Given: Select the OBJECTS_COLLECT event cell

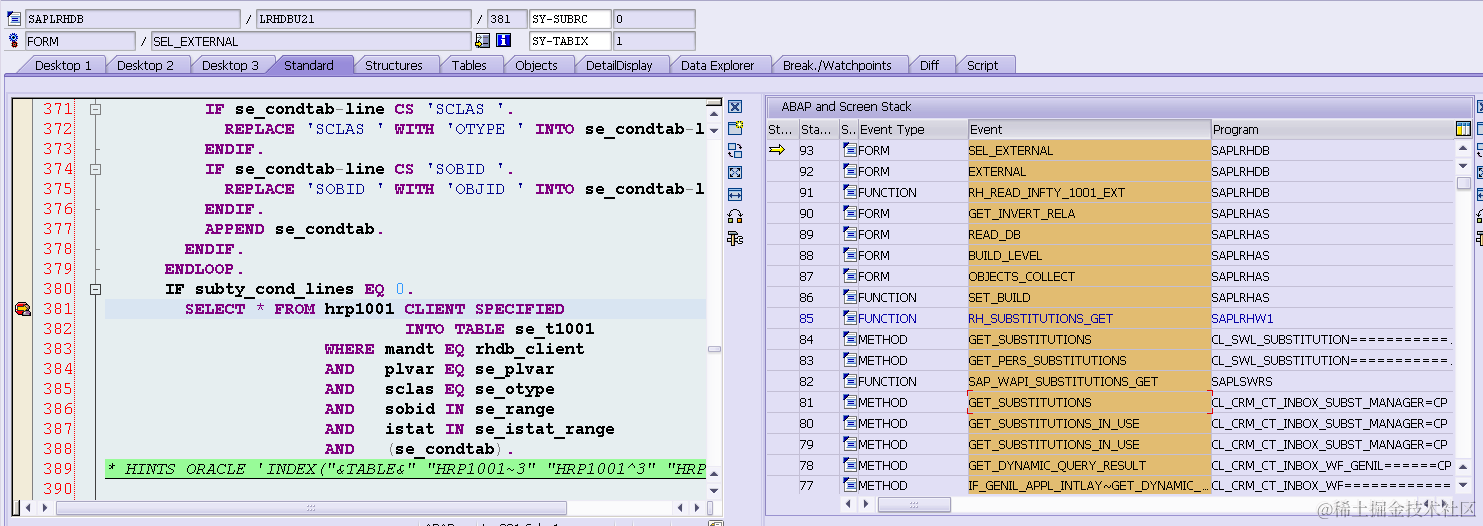Looking at the screenshot, I should click(x=1089, y=276).
